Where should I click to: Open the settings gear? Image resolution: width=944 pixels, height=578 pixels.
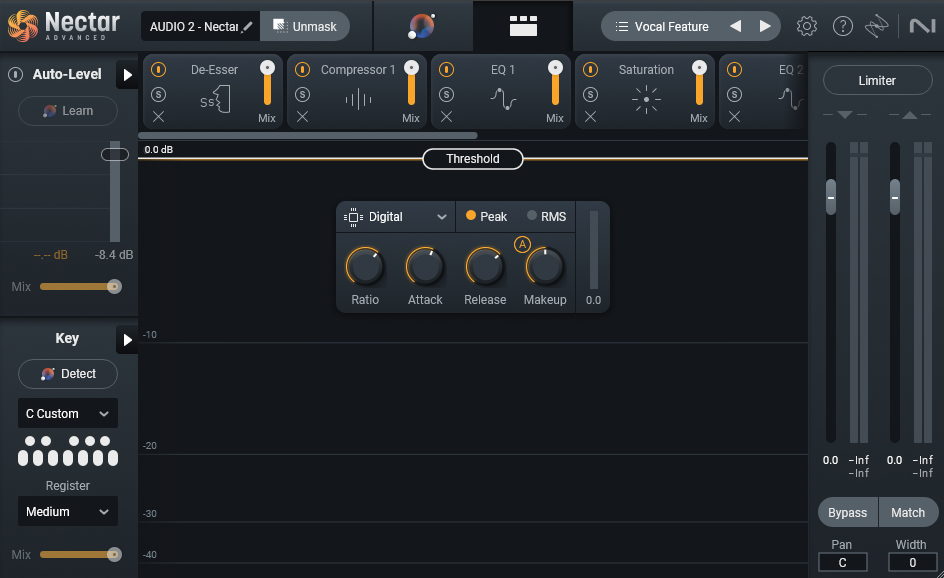[x=807, y=26]
